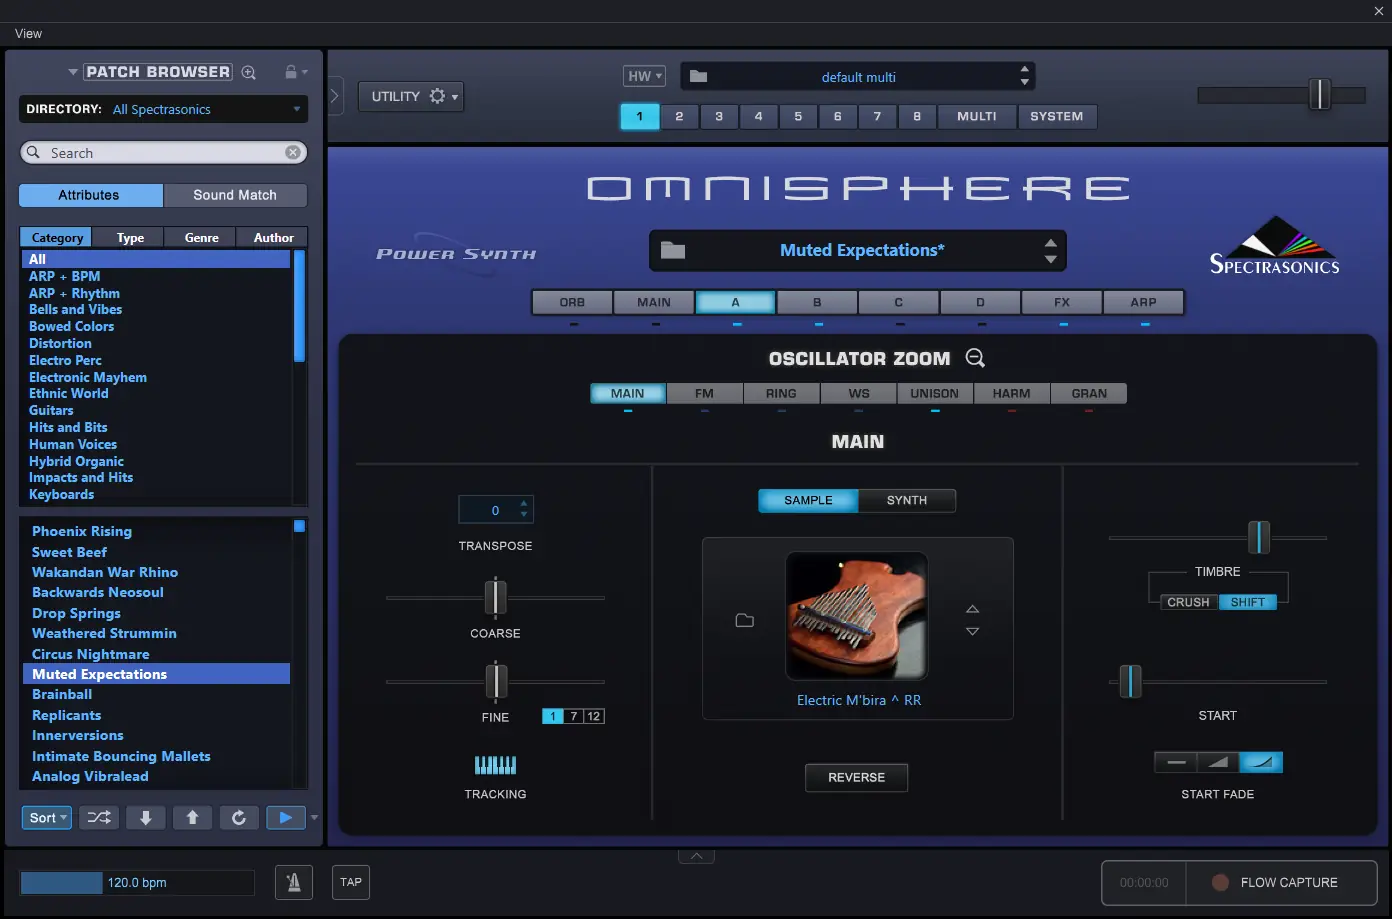
Task: Step through patches with Muted Expectations arrows
Action: (1050, 250)
